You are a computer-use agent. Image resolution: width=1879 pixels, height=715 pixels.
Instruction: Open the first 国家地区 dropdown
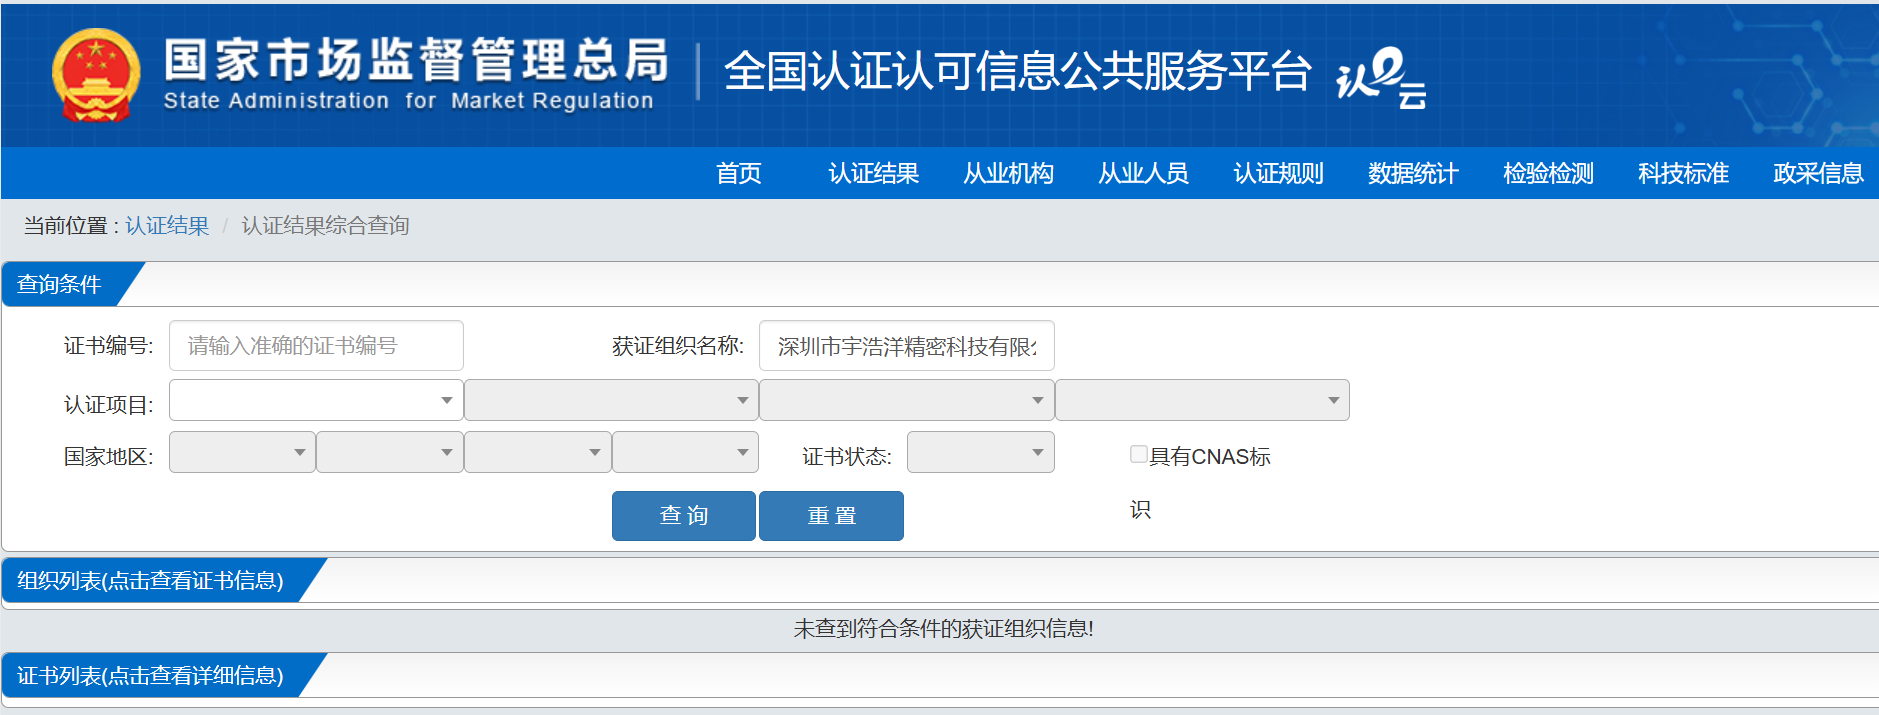pos(242,452)
